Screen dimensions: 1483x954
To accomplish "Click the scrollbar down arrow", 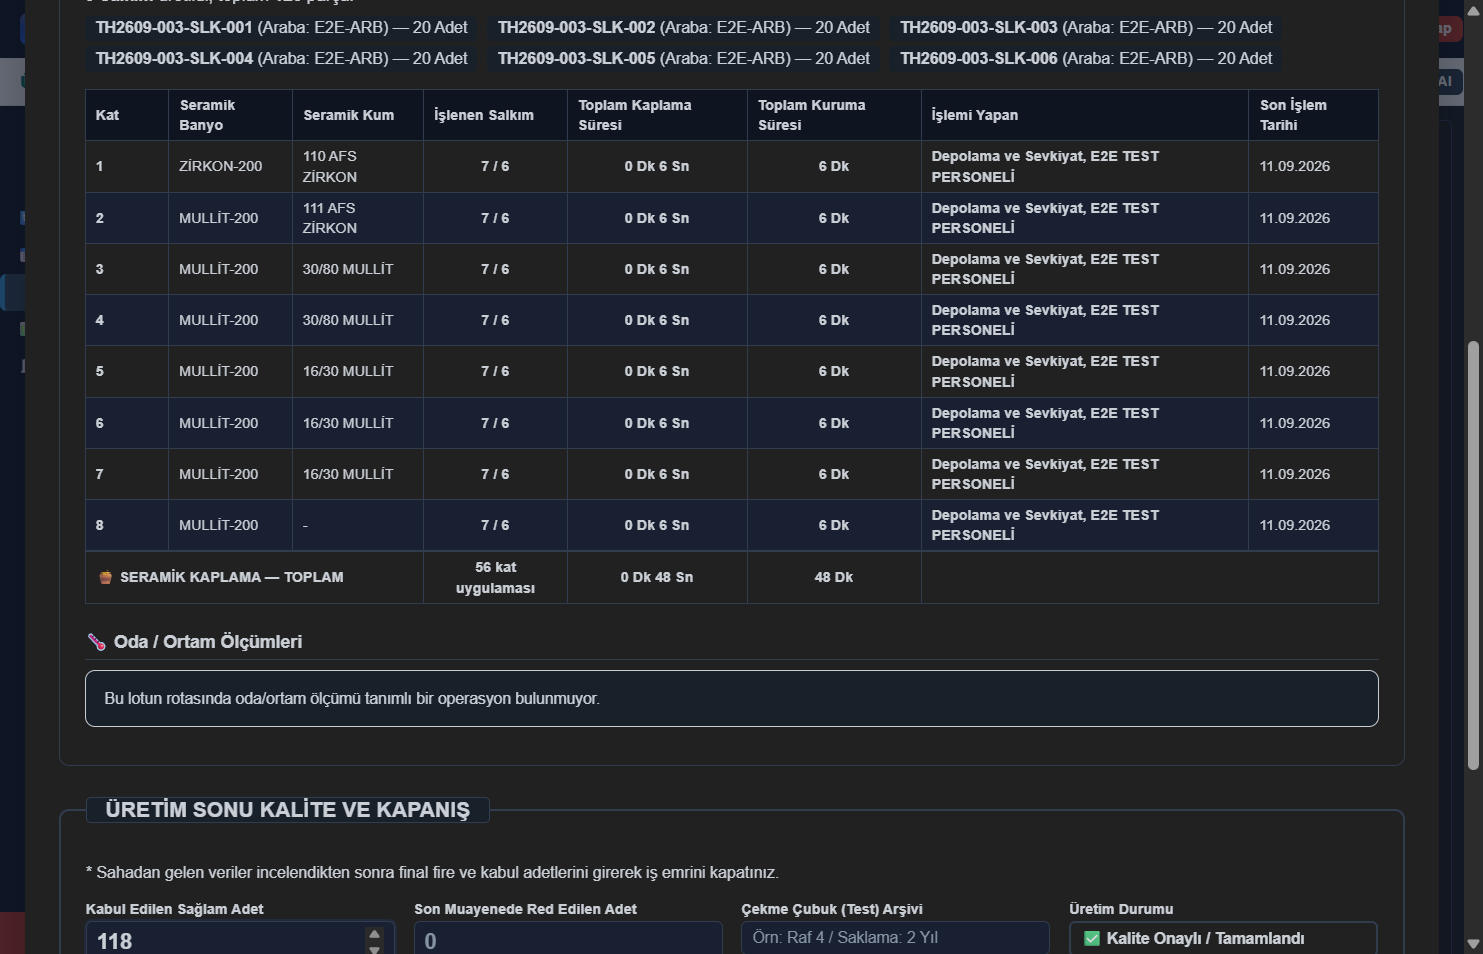I will [x=1472, y=942].
